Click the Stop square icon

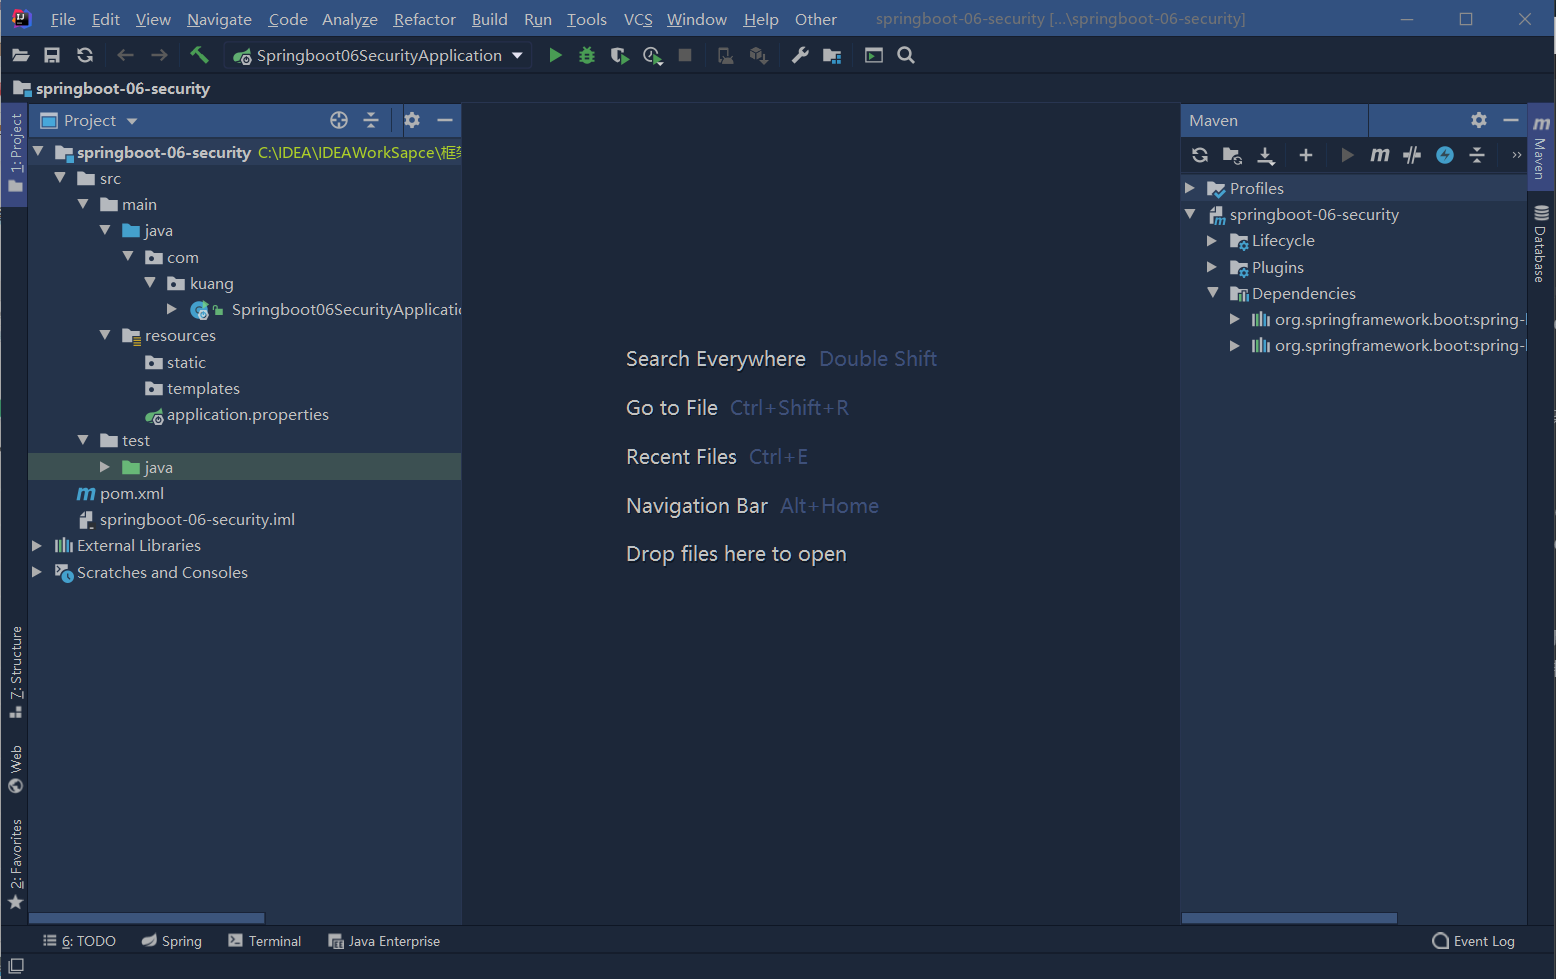[x=685, y=56]
